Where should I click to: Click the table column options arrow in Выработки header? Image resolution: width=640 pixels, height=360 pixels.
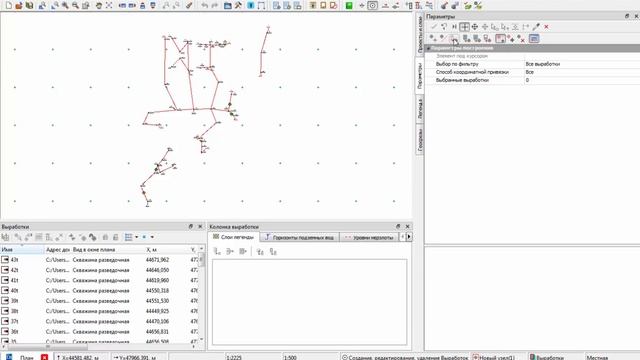tap(202, 249)
